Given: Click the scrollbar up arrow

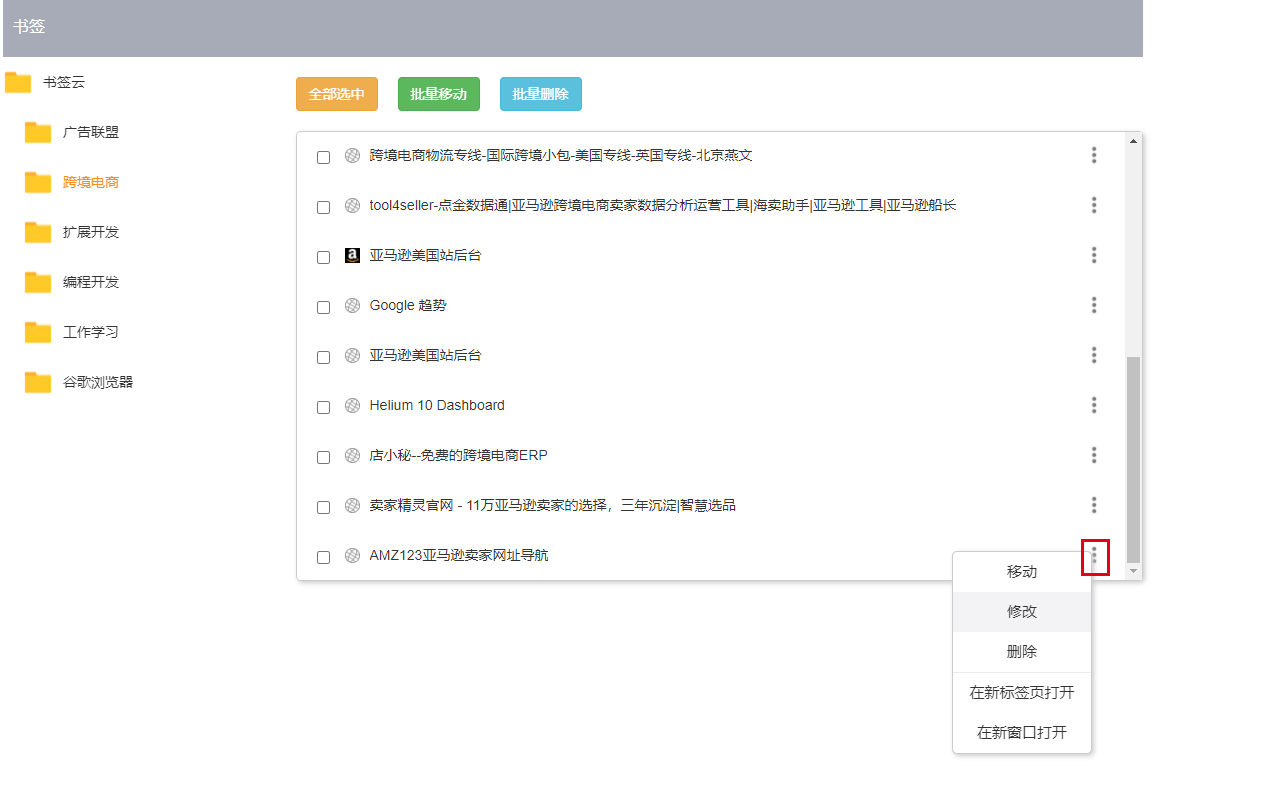Looking at the screenshot, I should pyautogui.click(x=1133, y=140).
